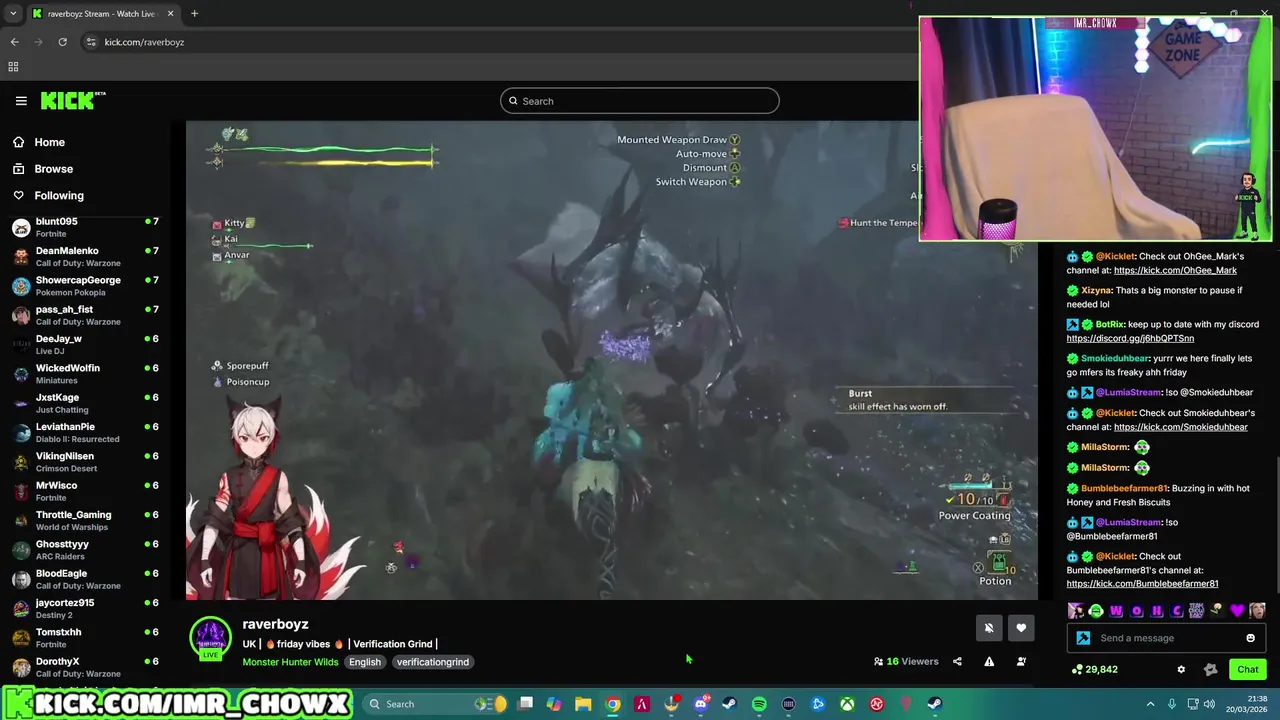Open Browse in the sidebar
This screenshot has height=720, width=1280.
click(x=53, y=169)
